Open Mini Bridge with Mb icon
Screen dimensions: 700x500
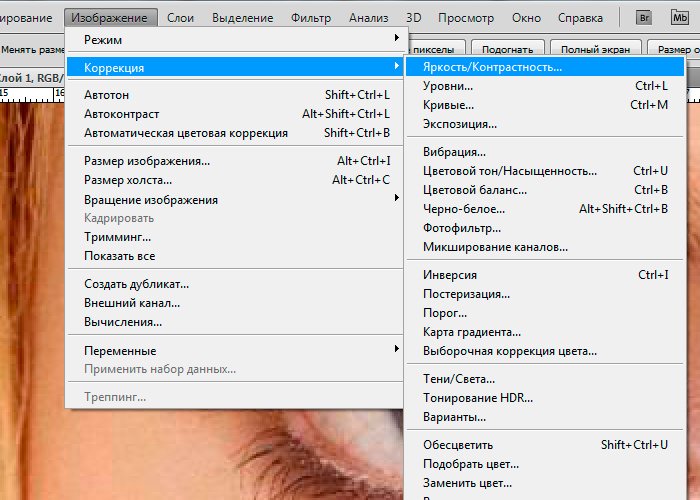[679, 18]
